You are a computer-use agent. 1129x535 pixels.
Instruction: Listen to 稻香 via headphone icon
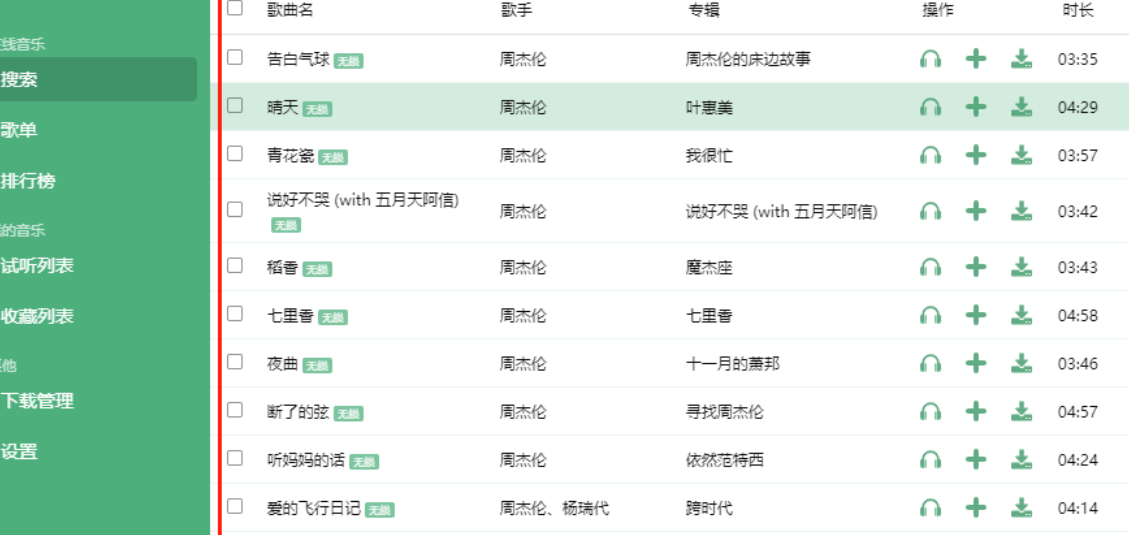[930, 267]
